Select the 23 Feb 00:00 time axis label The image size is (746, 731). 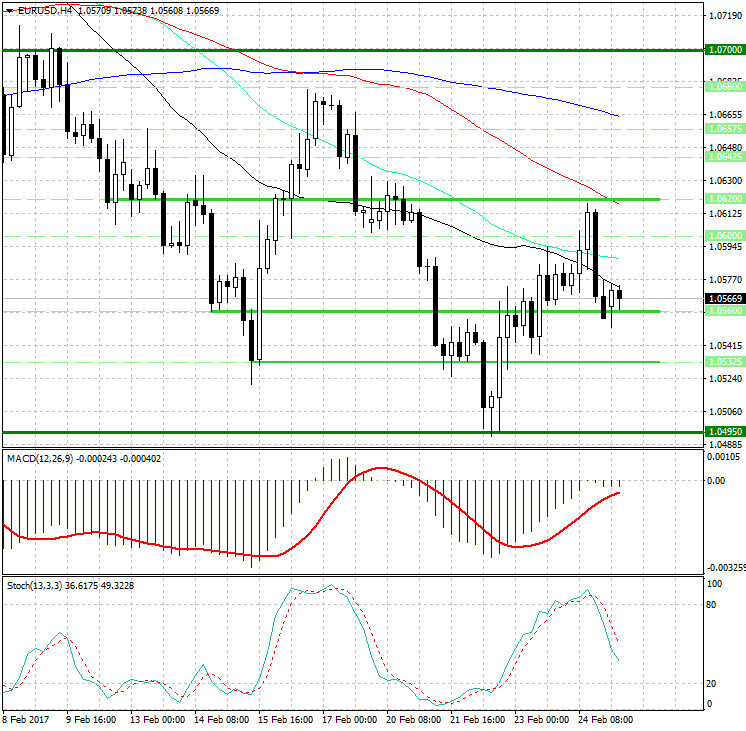pyautogui.click(x=541, y=719)
